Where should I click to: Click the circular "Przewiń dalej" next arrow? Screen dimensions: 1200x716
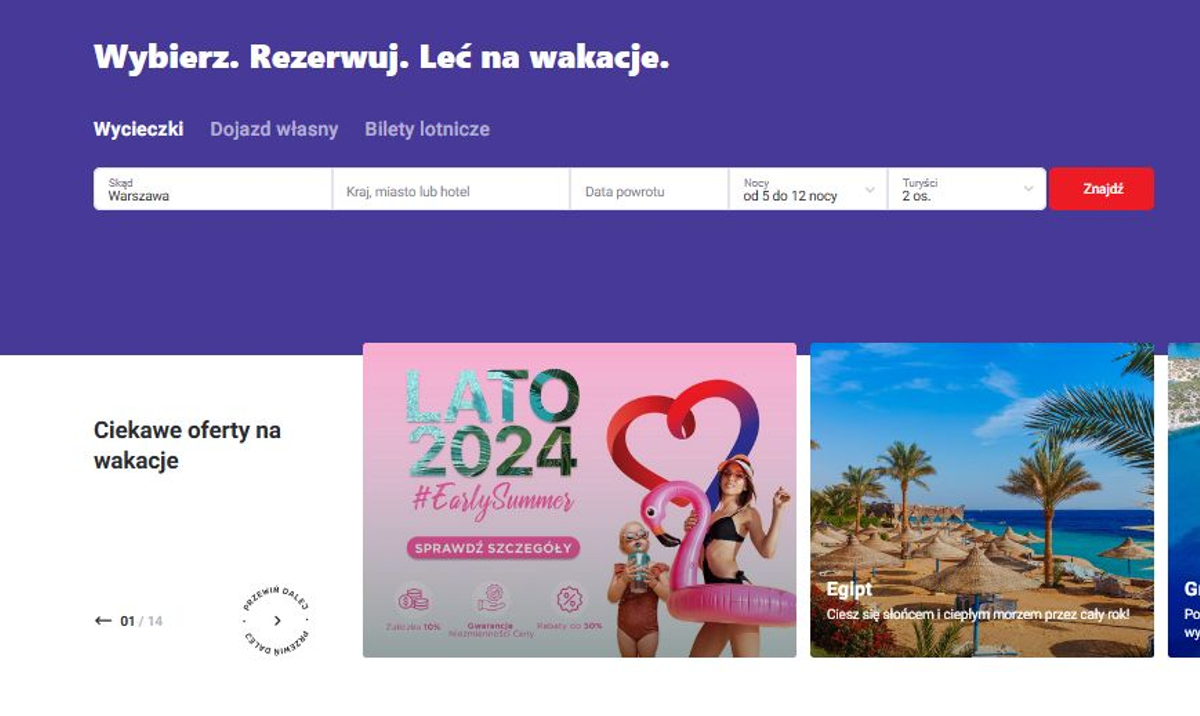pos(275,620)
